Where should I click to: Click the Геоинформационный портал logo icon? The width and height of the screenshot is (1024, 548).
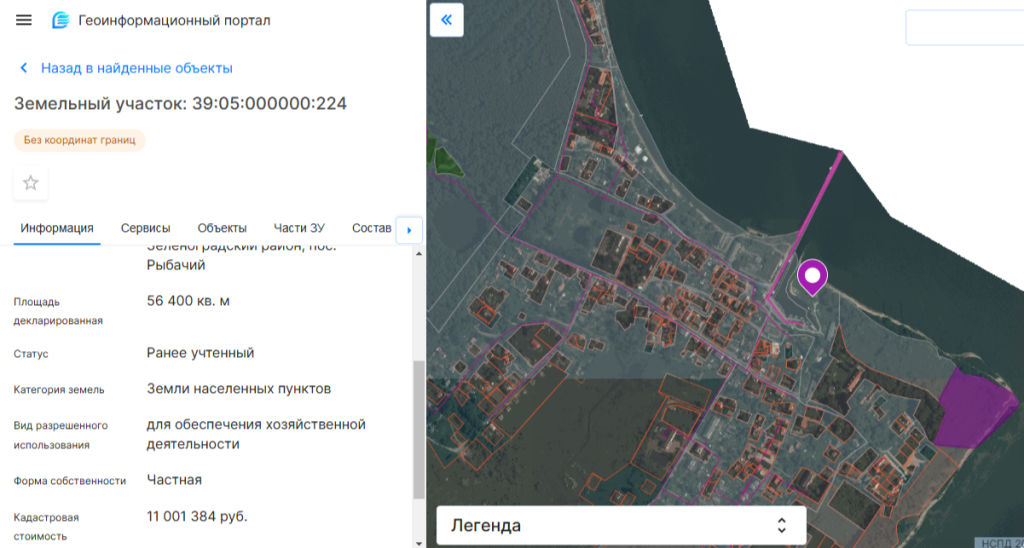[61, 20]
